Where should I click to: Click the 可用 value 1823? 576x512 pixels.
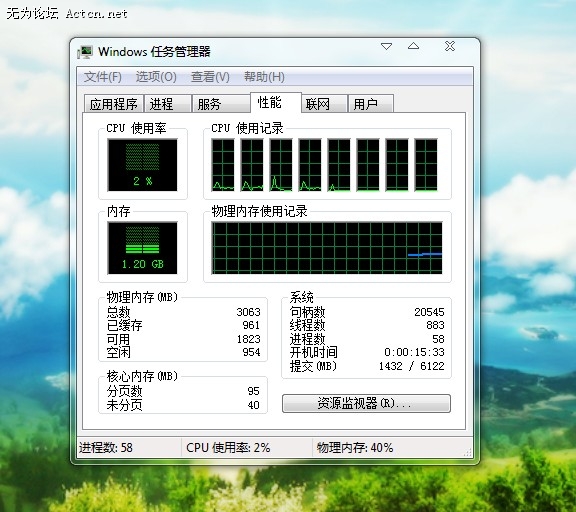coord(248,339)
